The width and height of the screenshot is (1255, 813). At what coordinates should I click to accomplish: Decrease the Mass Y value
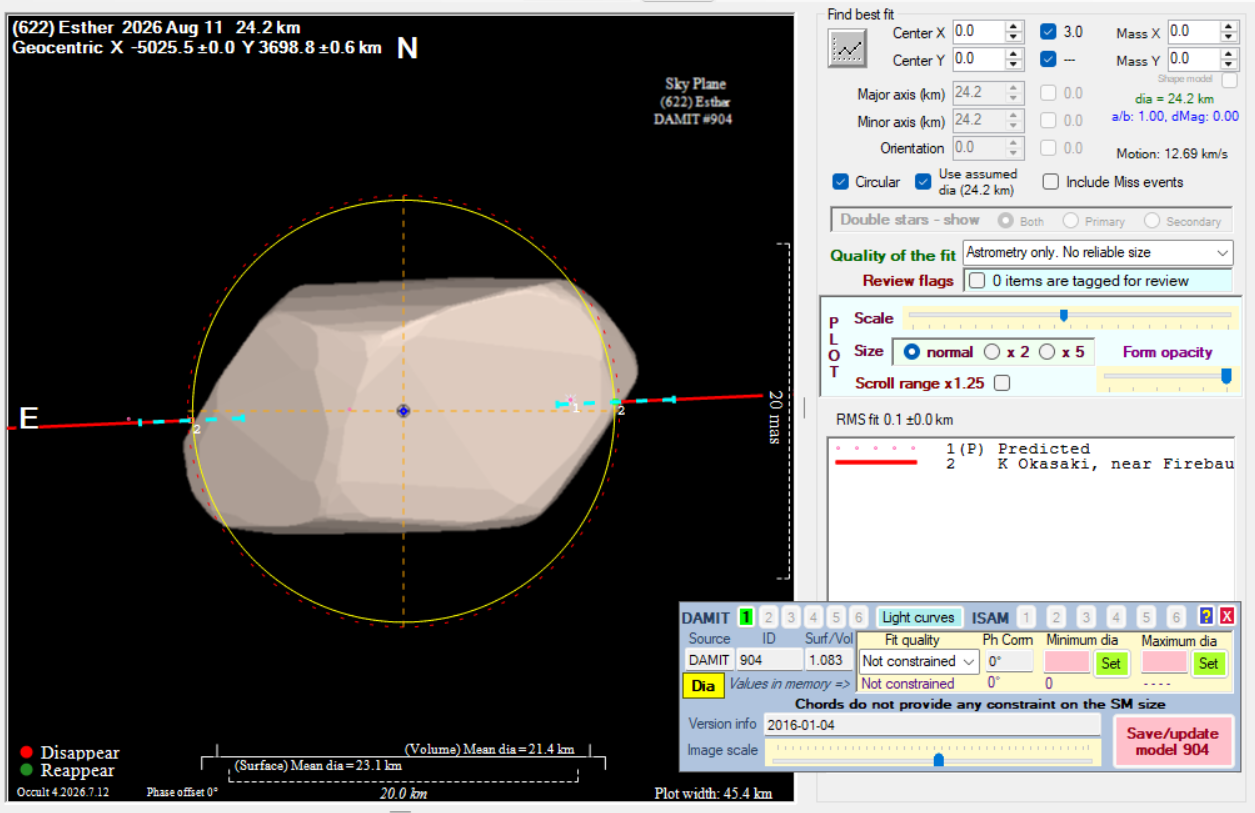coord(1230,65)
